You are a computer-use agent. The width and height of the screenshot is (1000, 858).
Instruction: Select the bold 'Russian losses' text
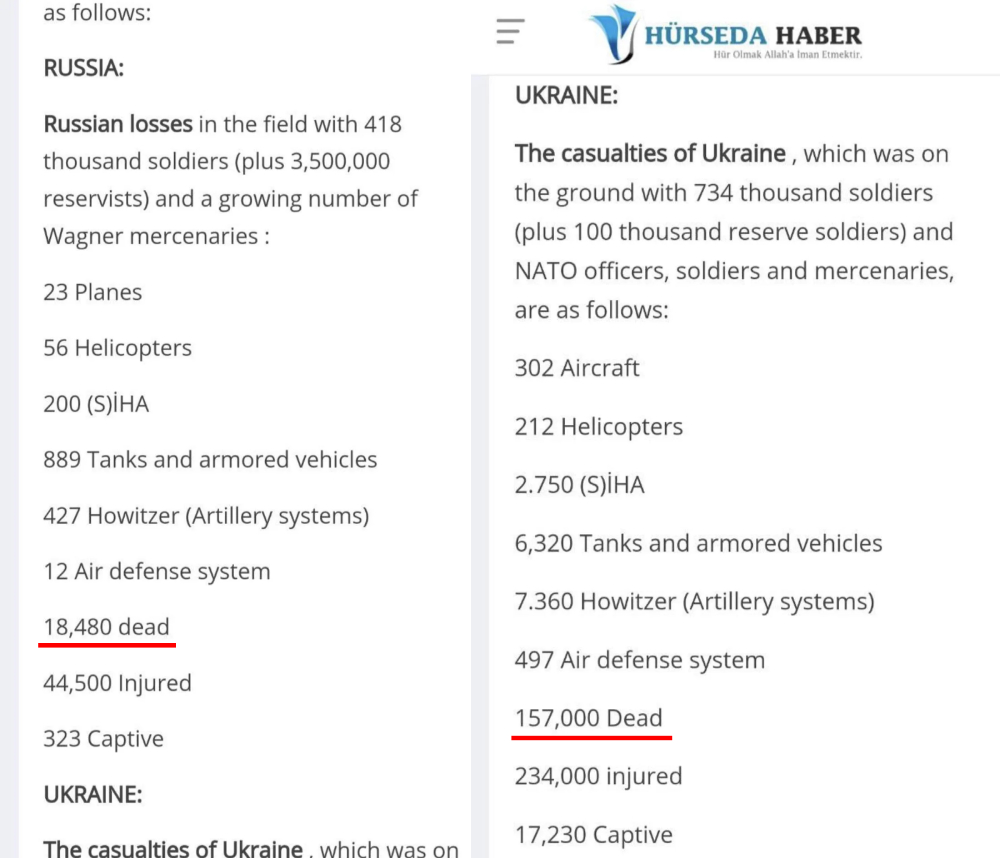[118, 124]
